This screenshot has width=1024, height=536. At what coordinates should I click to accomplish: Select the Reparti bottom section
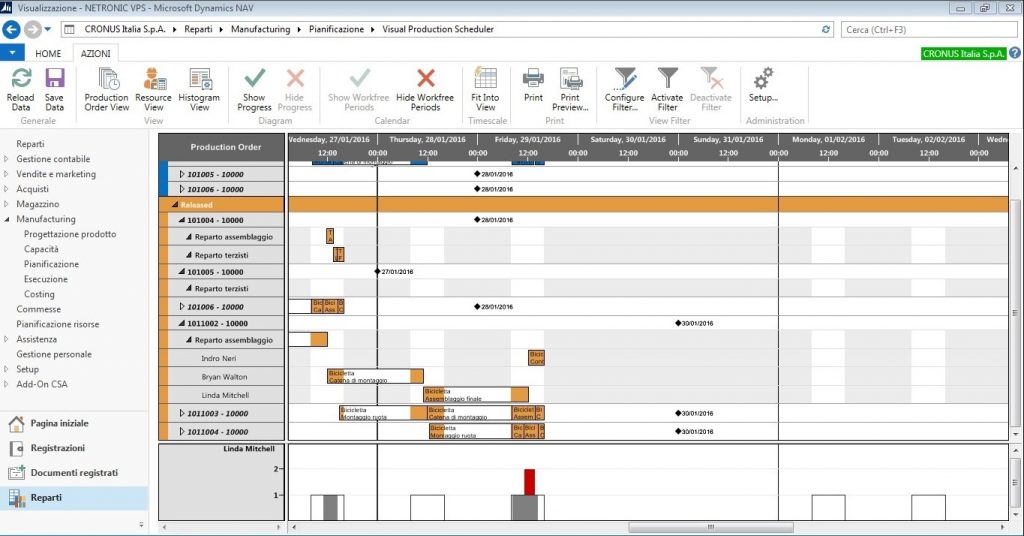74,498
